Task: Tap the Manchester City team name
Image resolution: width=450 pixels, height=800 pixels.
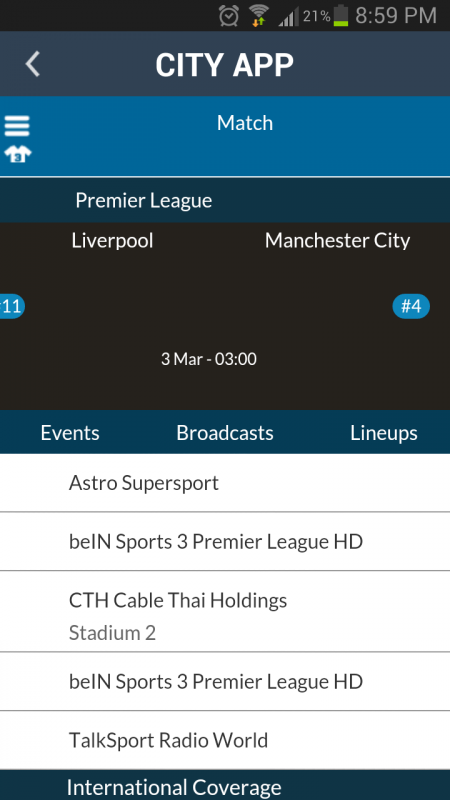Action: point(337,241)
